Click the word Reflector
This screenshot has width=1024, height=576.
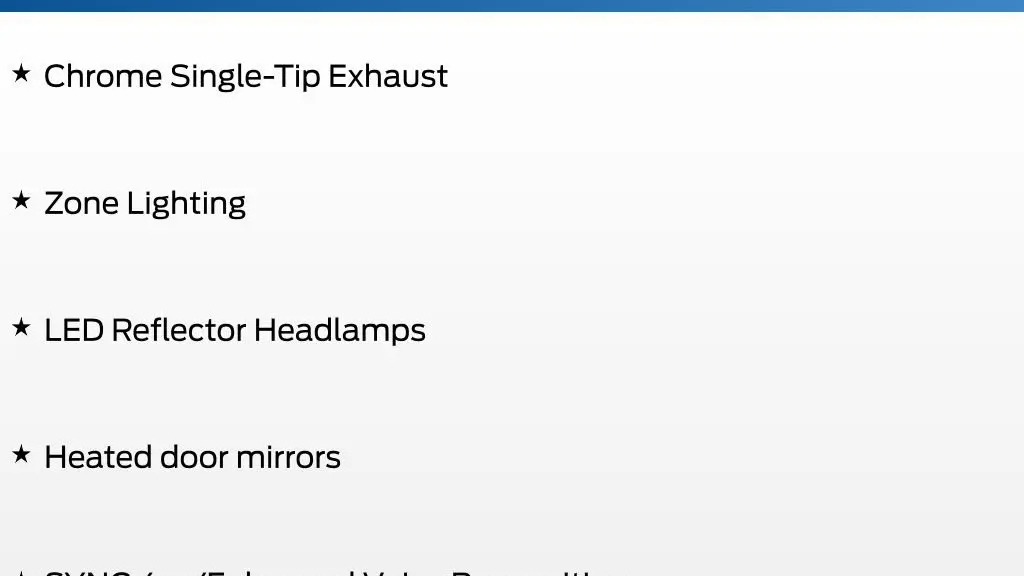[x=179, y=330]
